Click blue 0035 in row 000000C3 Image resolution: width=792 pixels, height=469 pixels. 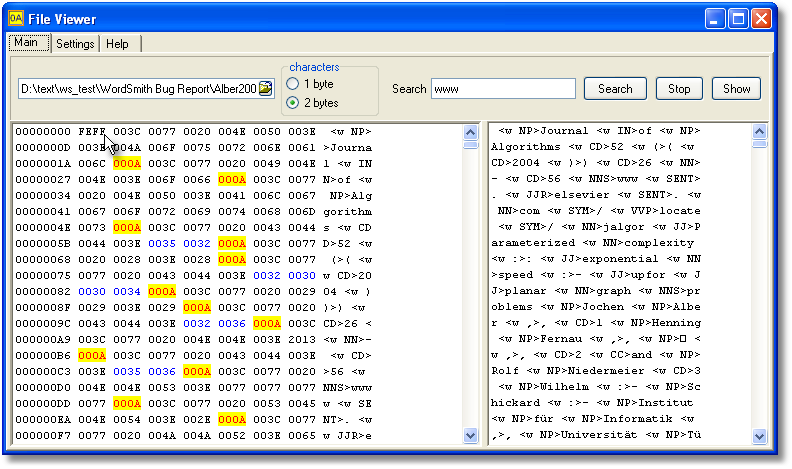click(x=127, y=372)
